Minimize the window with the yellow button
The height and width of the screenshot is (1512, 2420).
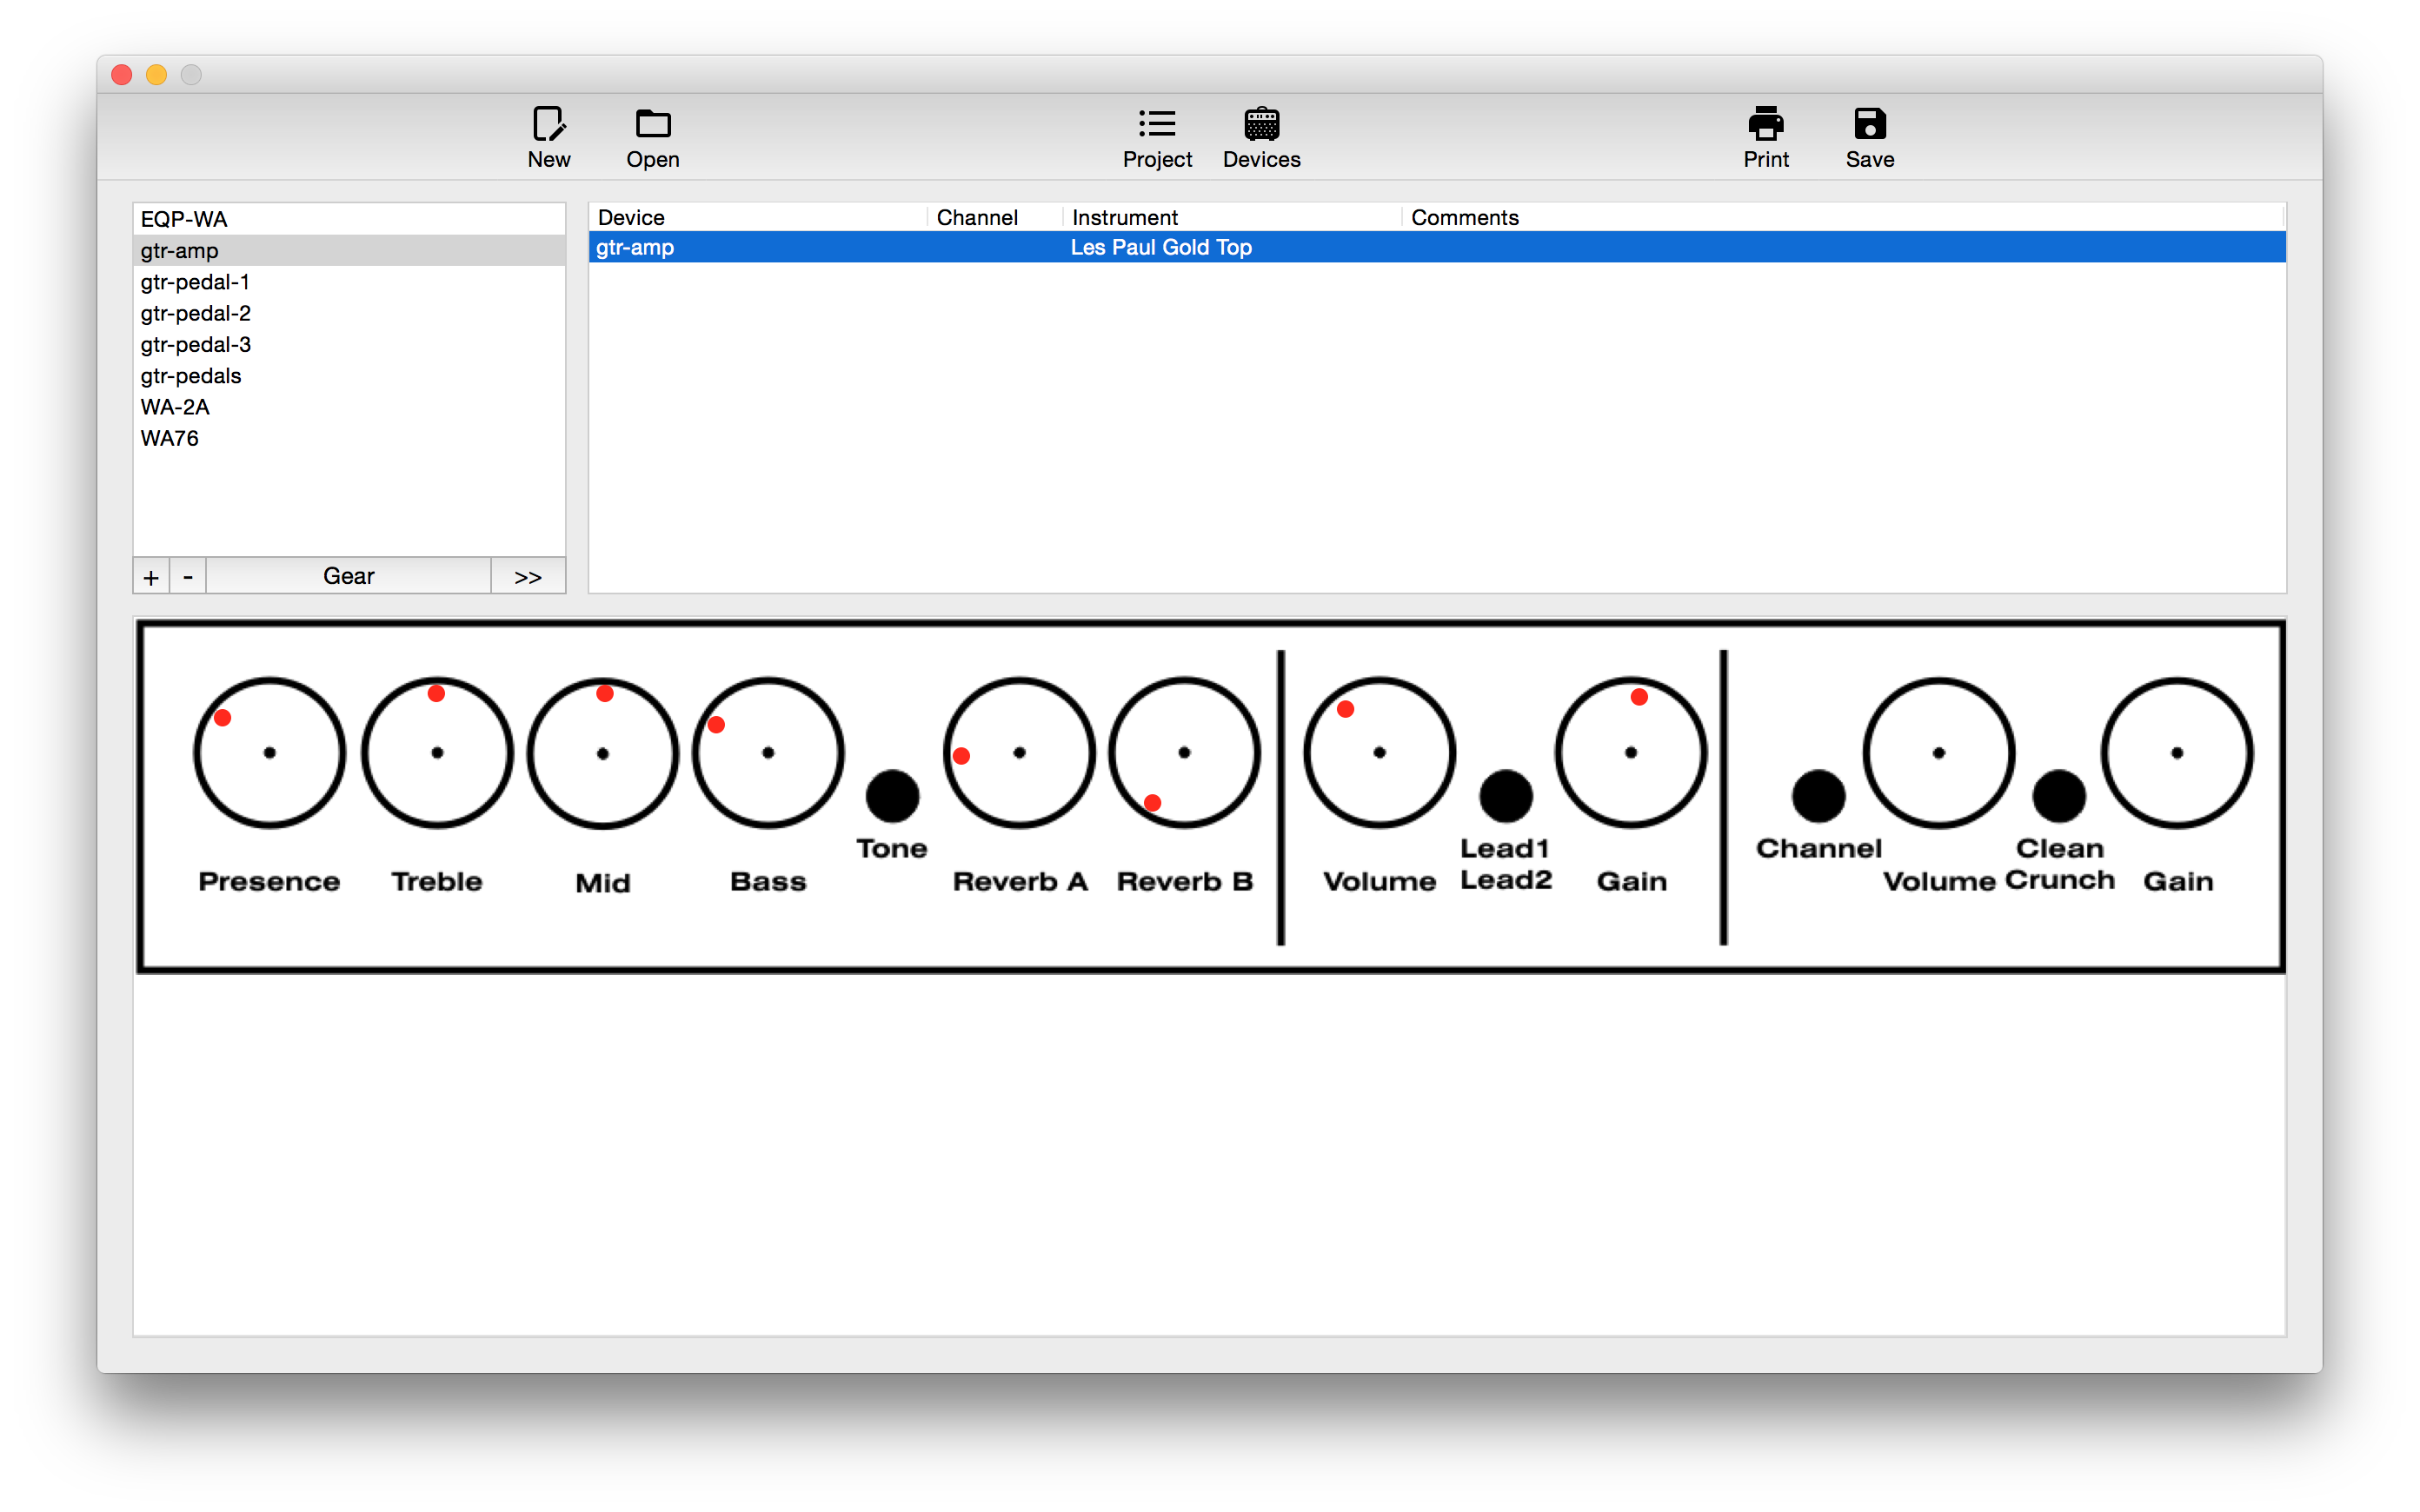[157, 75]
